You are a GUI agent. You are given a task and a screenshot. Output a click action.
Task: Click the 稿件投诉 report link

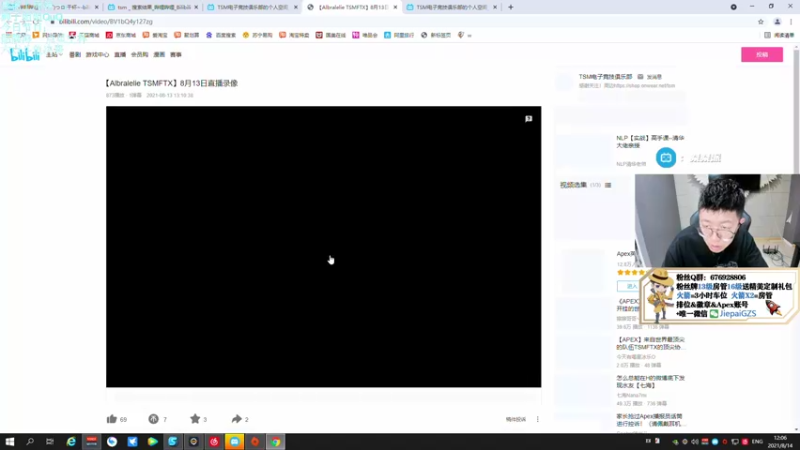coord(515,419)
